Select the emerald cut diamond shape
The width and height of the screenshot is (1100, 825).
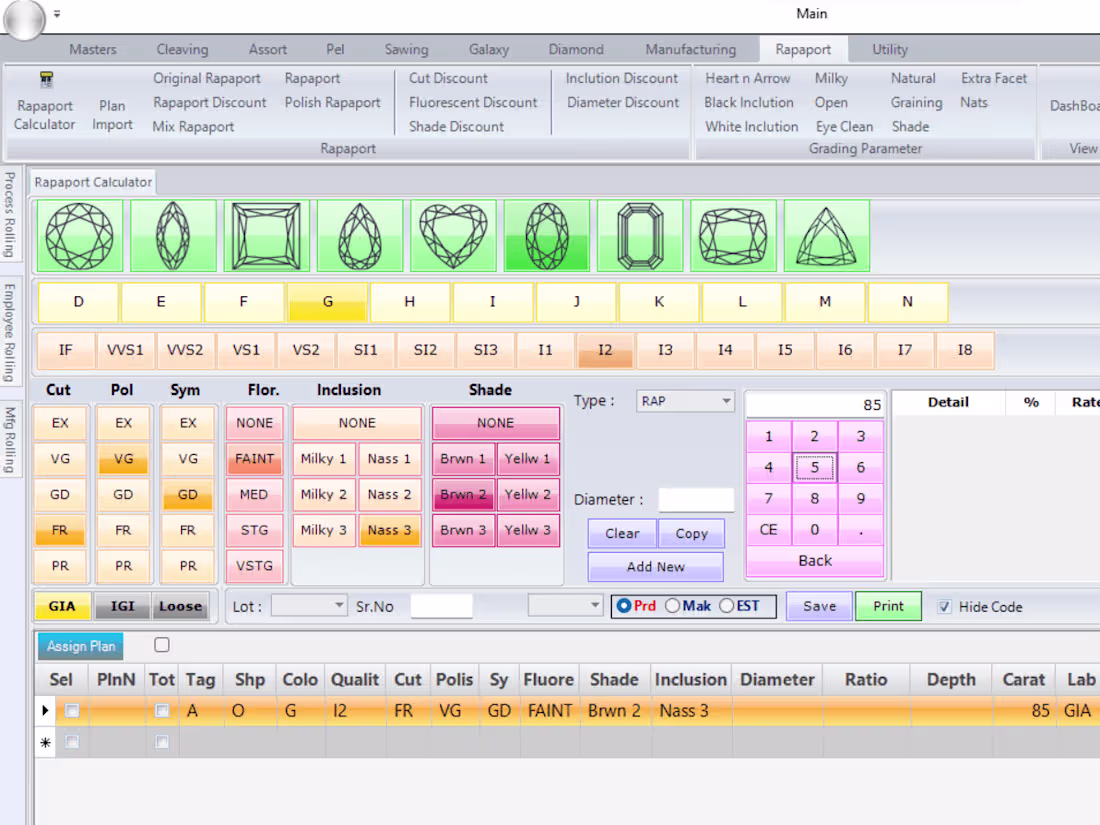[x=640, y=236]
